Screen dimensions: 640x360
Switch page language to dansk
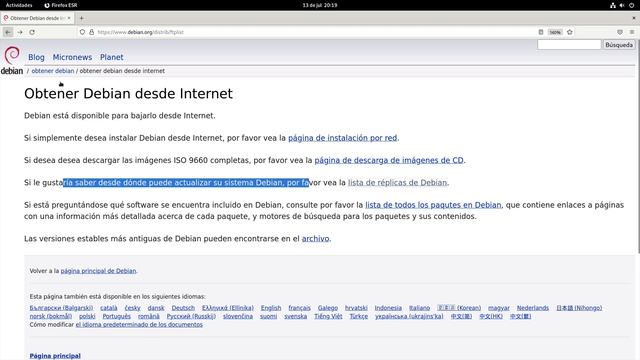(156, 308)
